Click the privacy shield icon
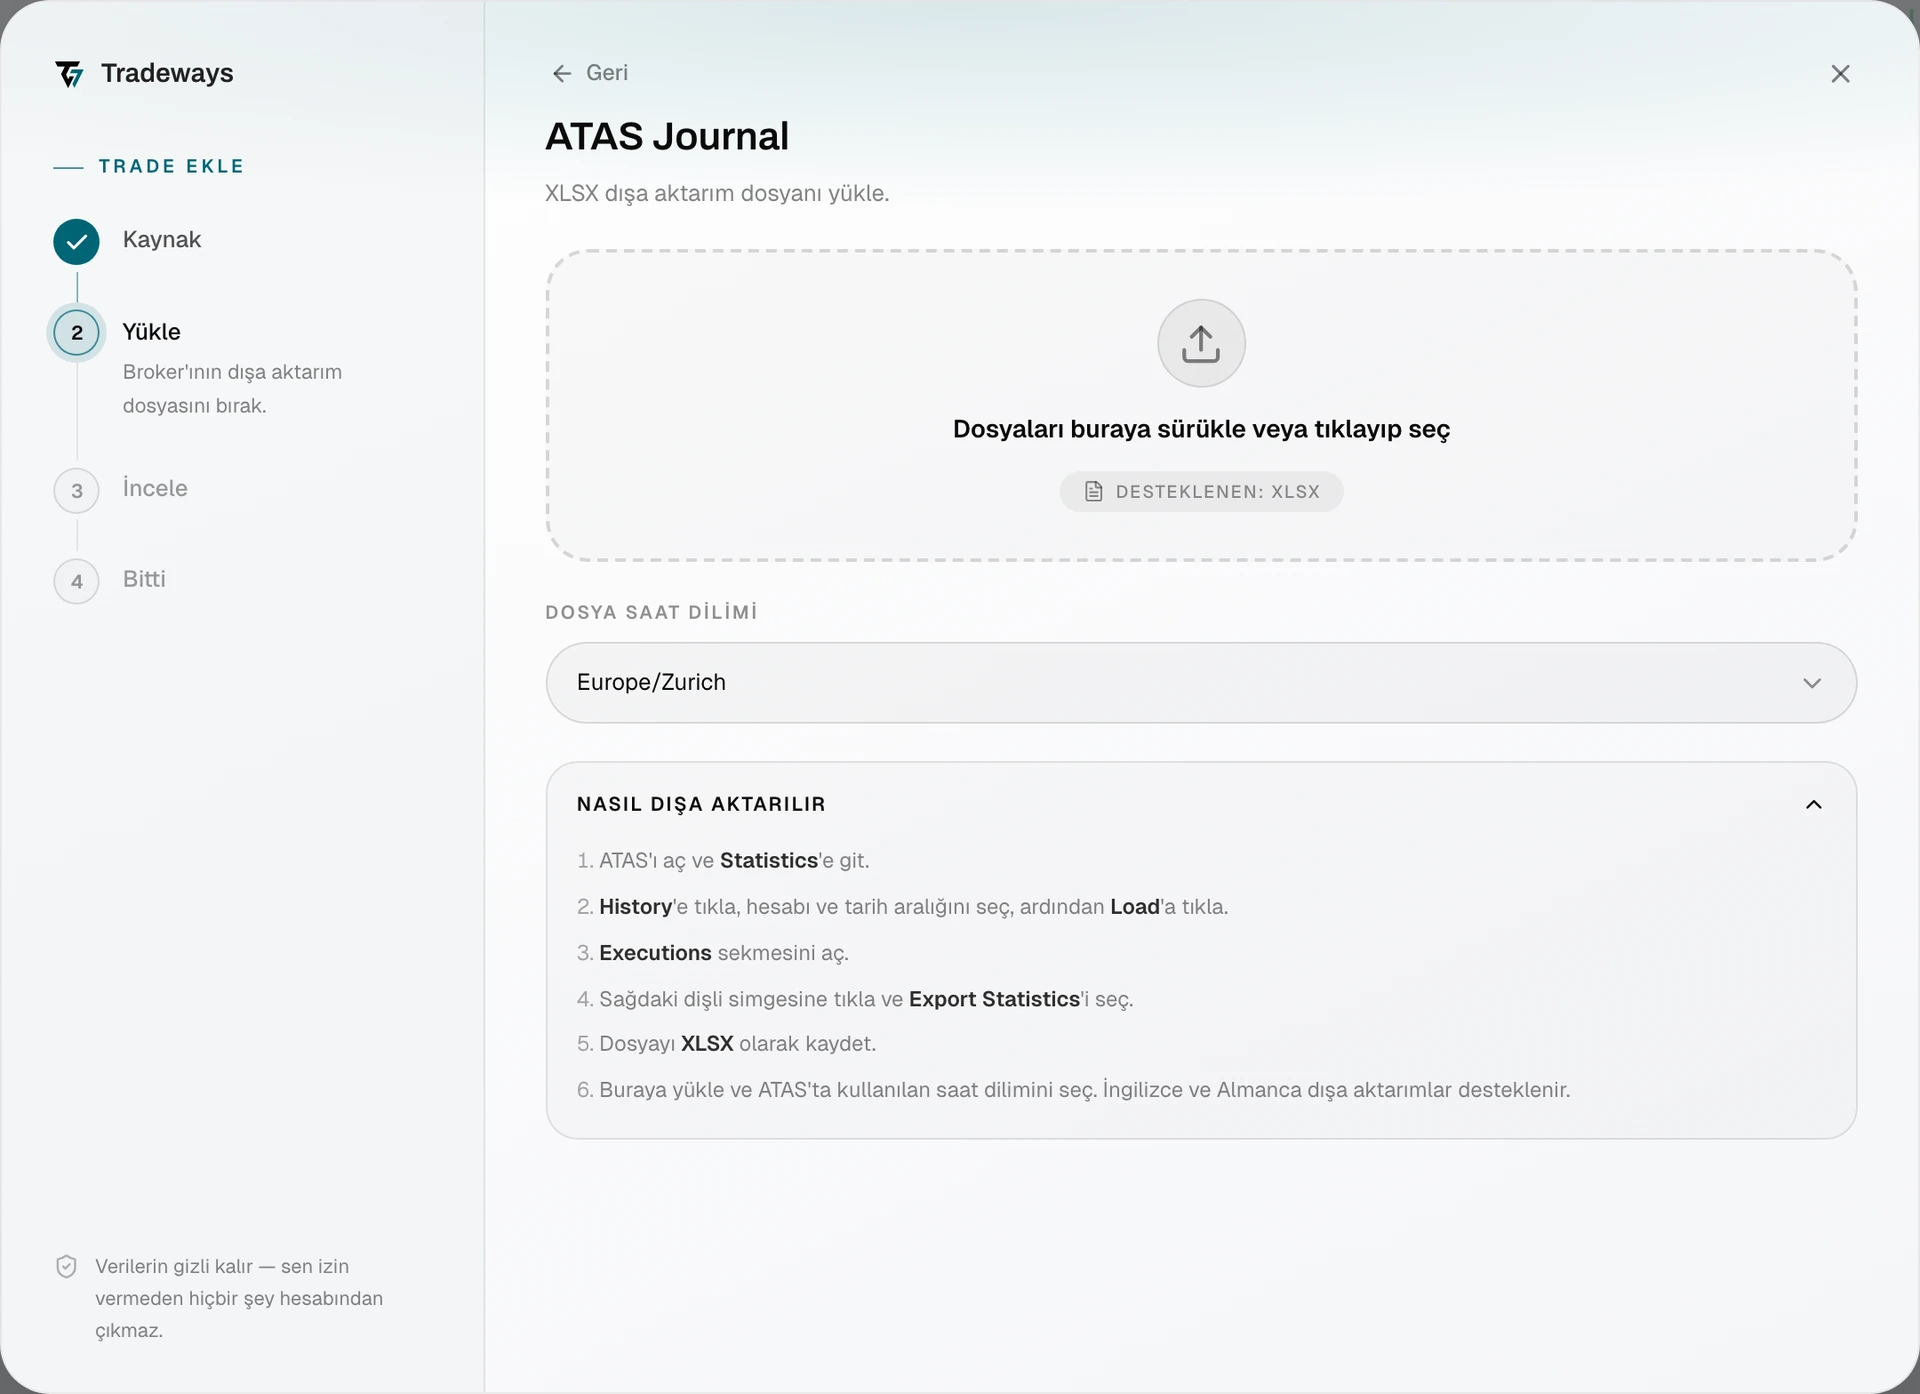This screenshot has width=1920, height=1394. tap(66, 1267)
